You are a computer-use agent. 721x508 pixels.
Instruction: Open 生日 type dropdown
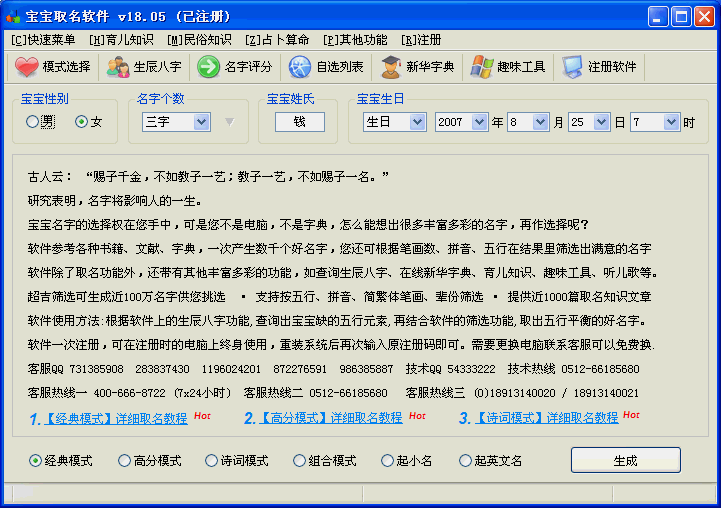417,122
